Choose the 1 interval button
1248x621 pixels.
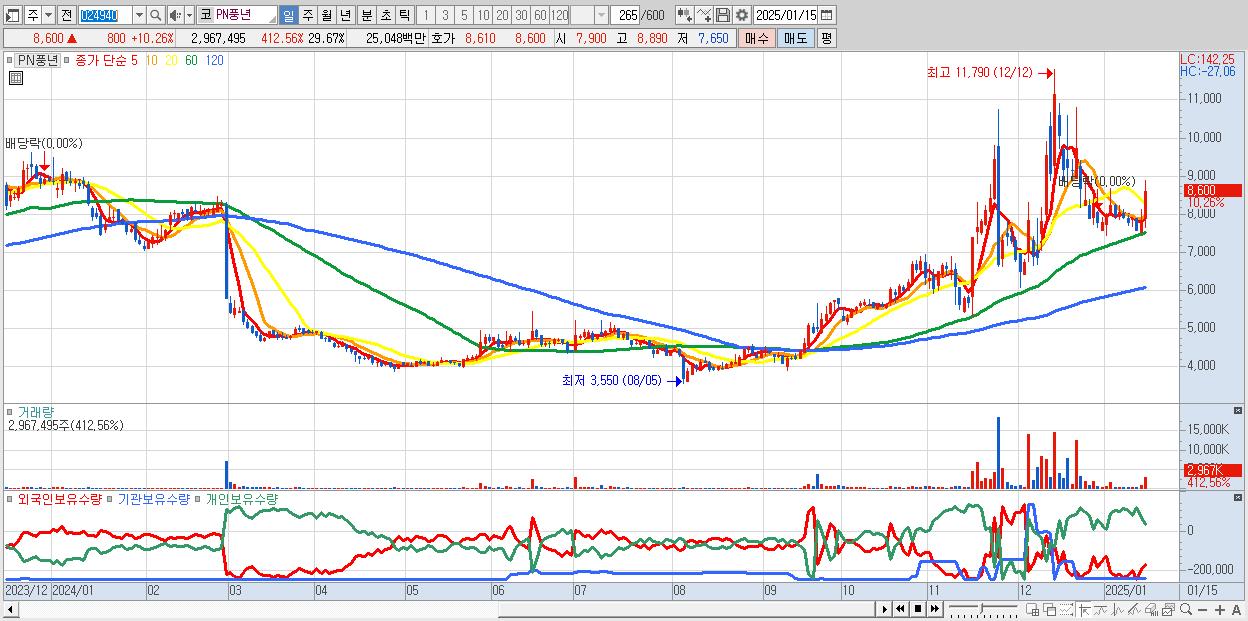coord(425,15)
